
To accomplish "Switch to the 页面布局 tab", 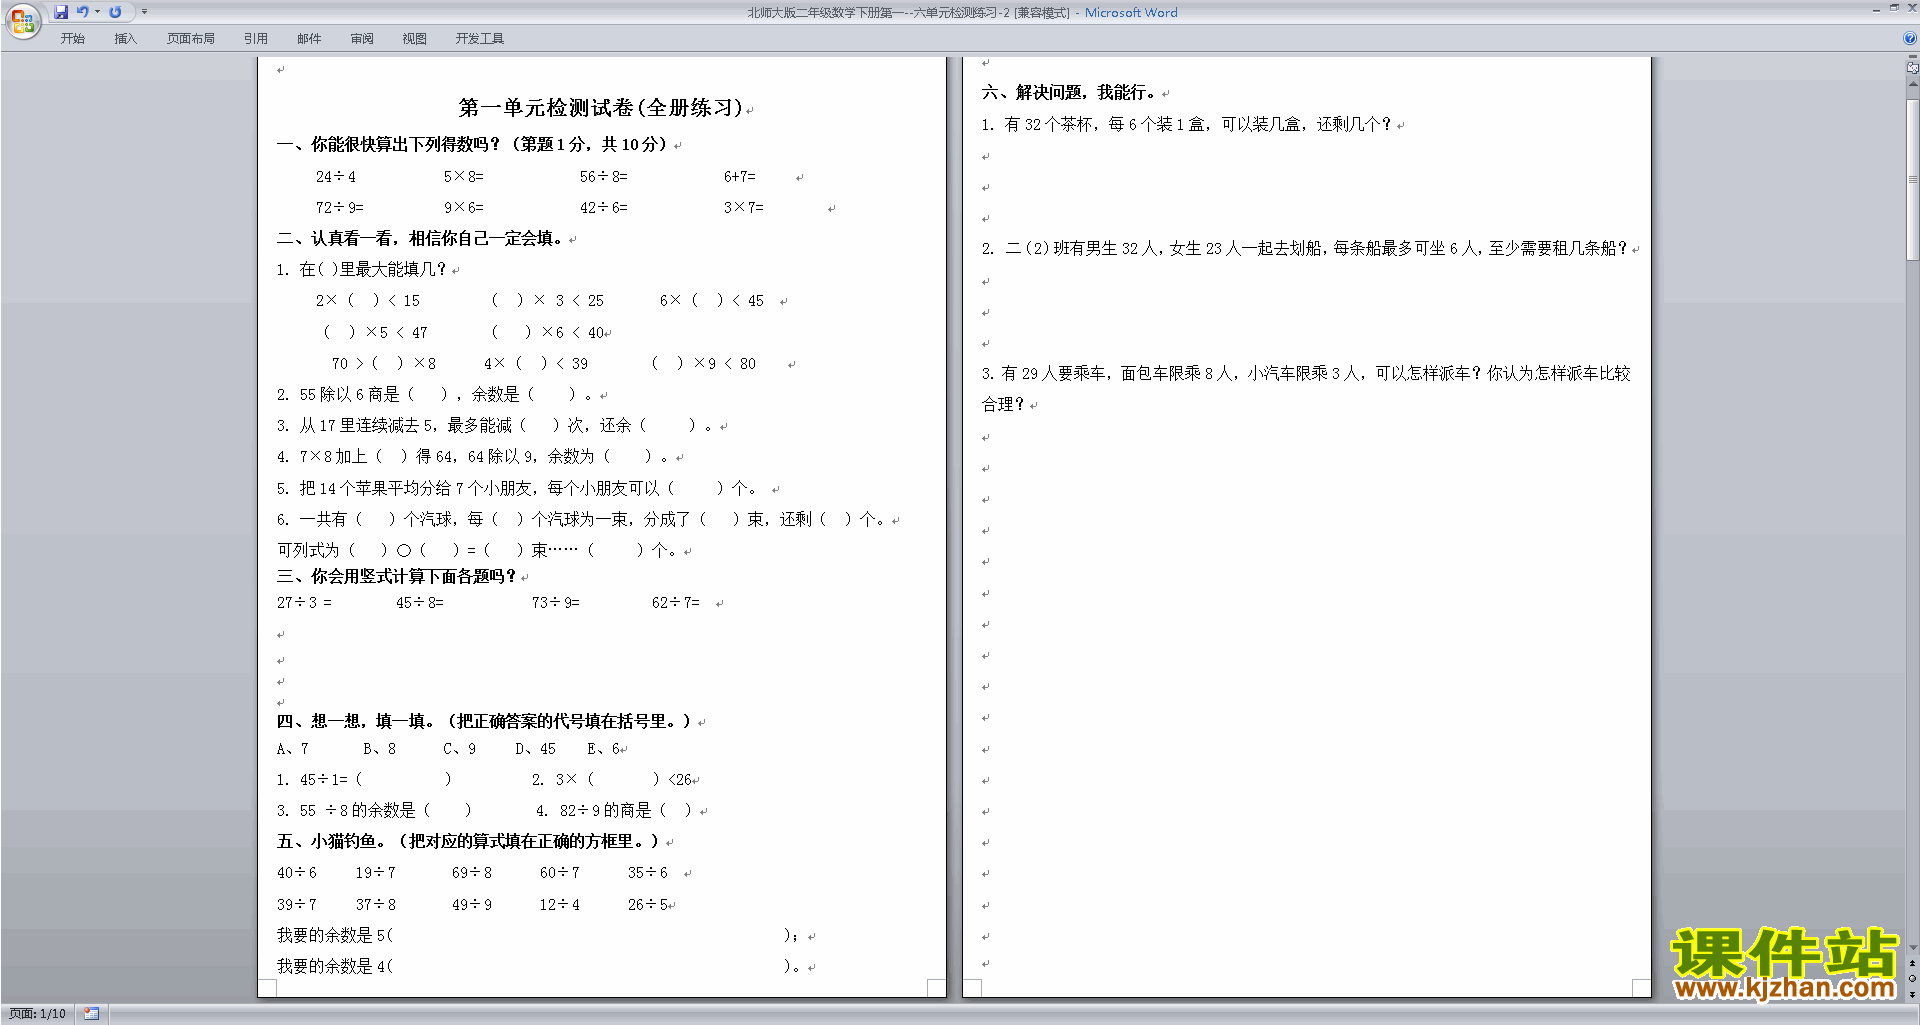I will point(191,39).
